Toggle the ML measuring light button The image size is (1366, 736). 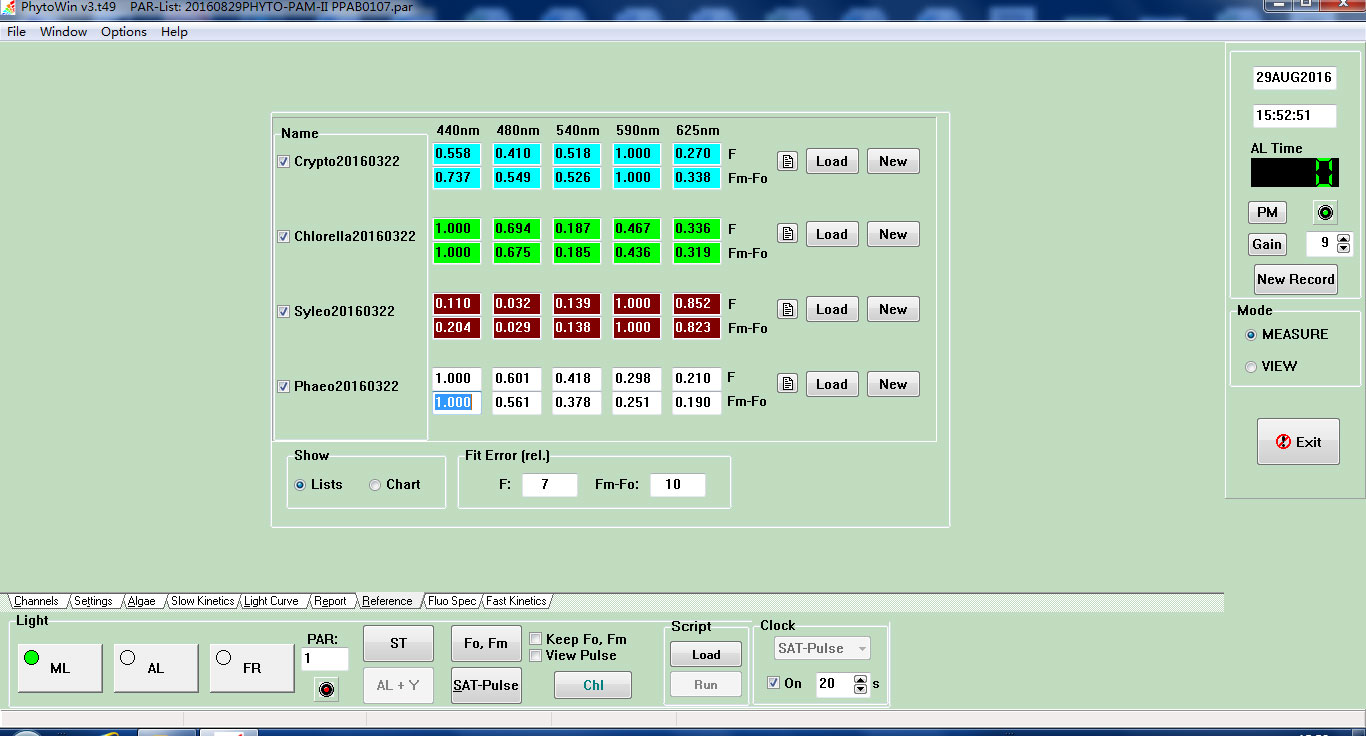pyautogui.click(x=60, y=668)
